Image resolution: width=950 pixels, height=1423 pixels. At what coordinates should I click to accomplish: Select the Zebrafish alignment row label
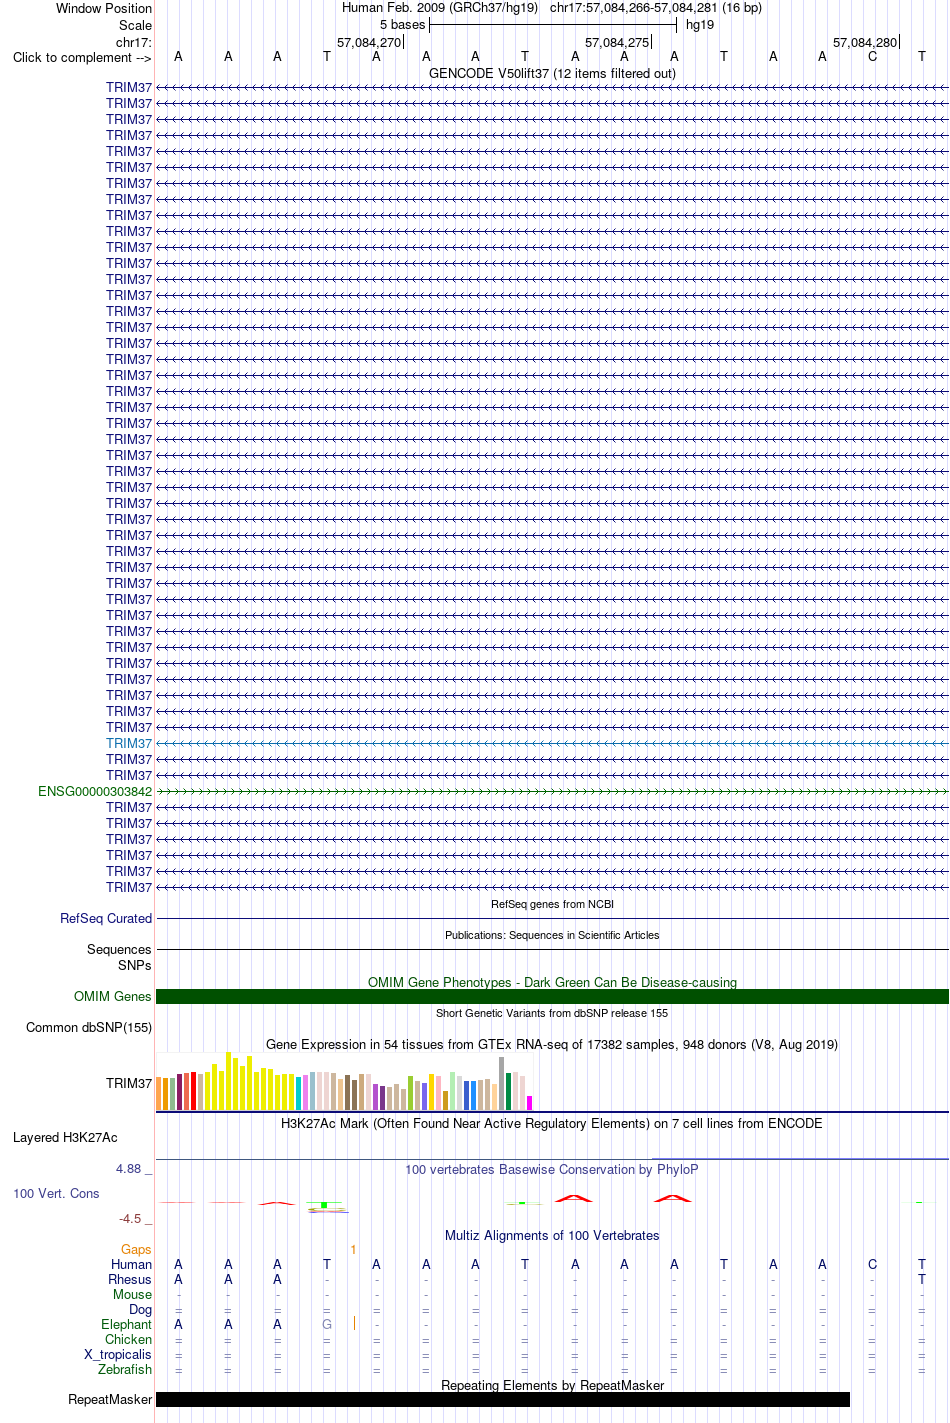point(125,1369)
